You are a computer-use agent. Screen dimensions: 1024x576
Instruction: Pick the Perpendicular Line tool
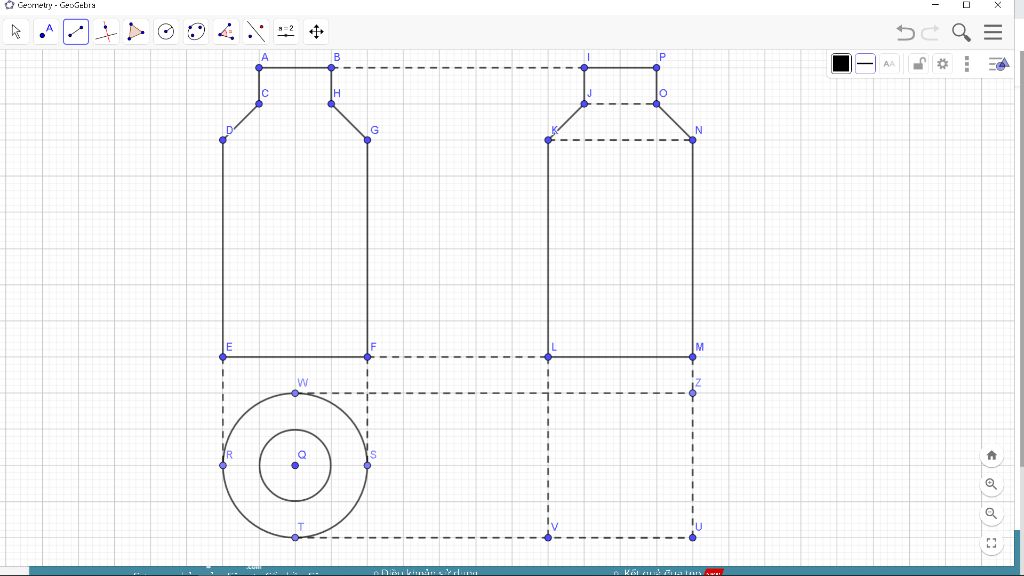coord(106,31)
